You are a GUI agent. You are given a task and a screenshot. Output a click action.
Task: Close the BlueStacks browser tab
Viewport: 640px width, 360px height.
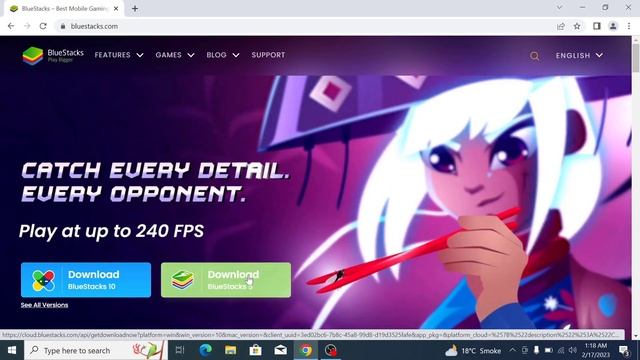(116, 8)
